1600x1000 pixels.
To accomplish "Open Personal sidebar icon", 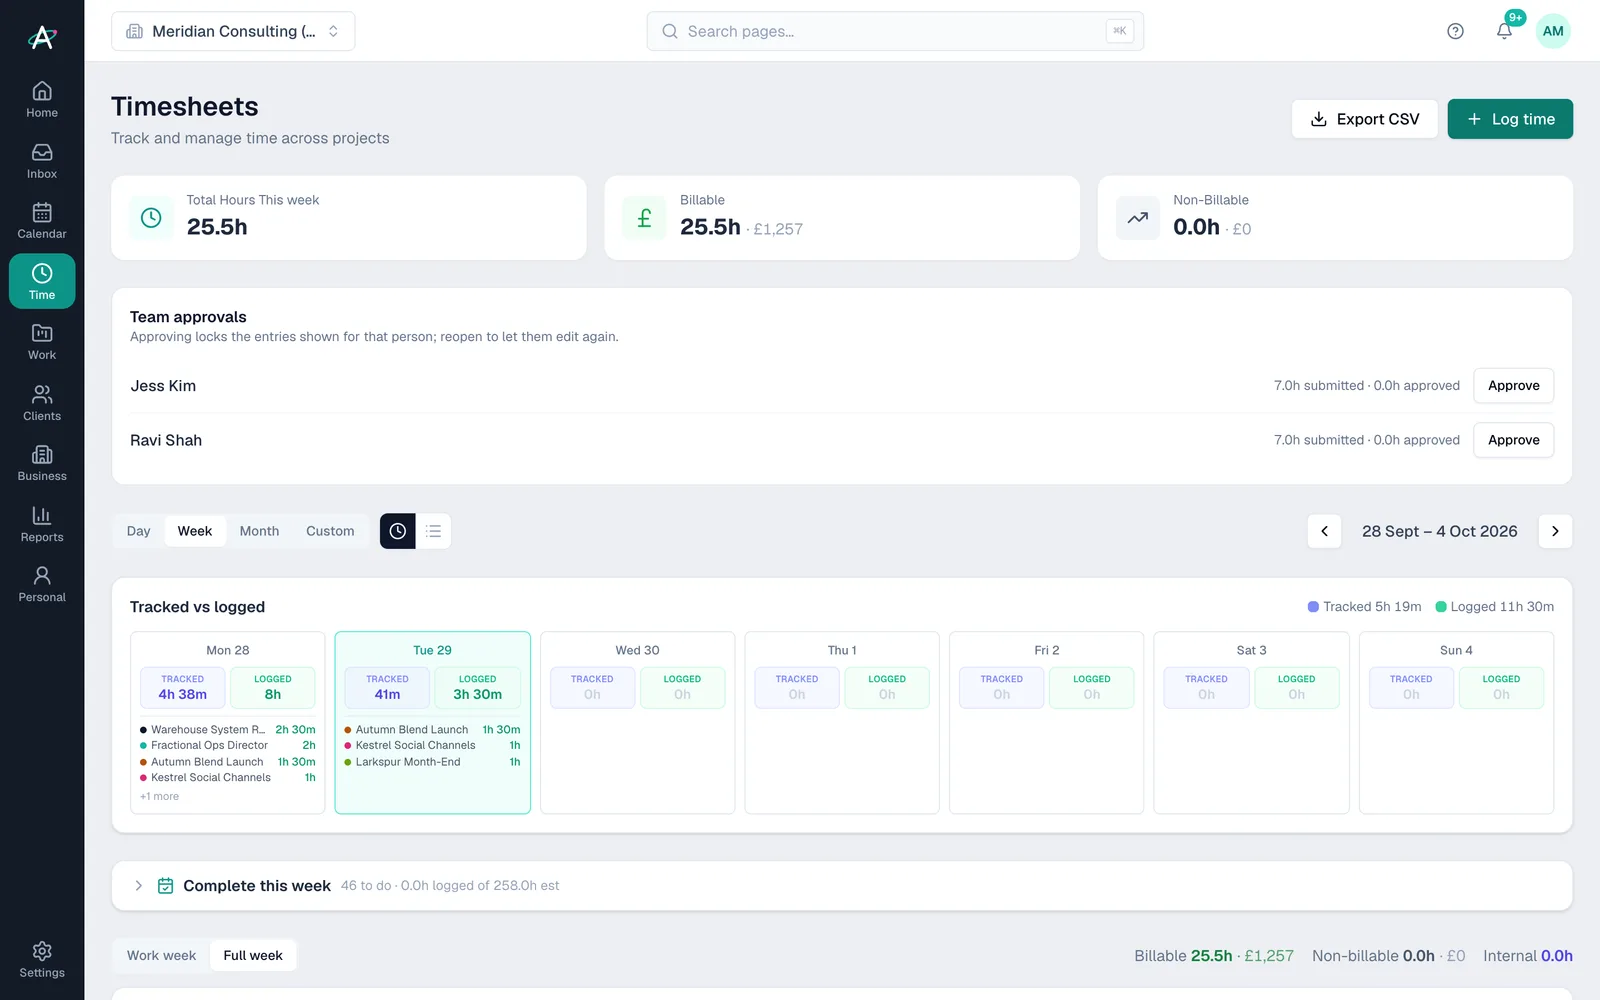I will (x=42, y=584).
